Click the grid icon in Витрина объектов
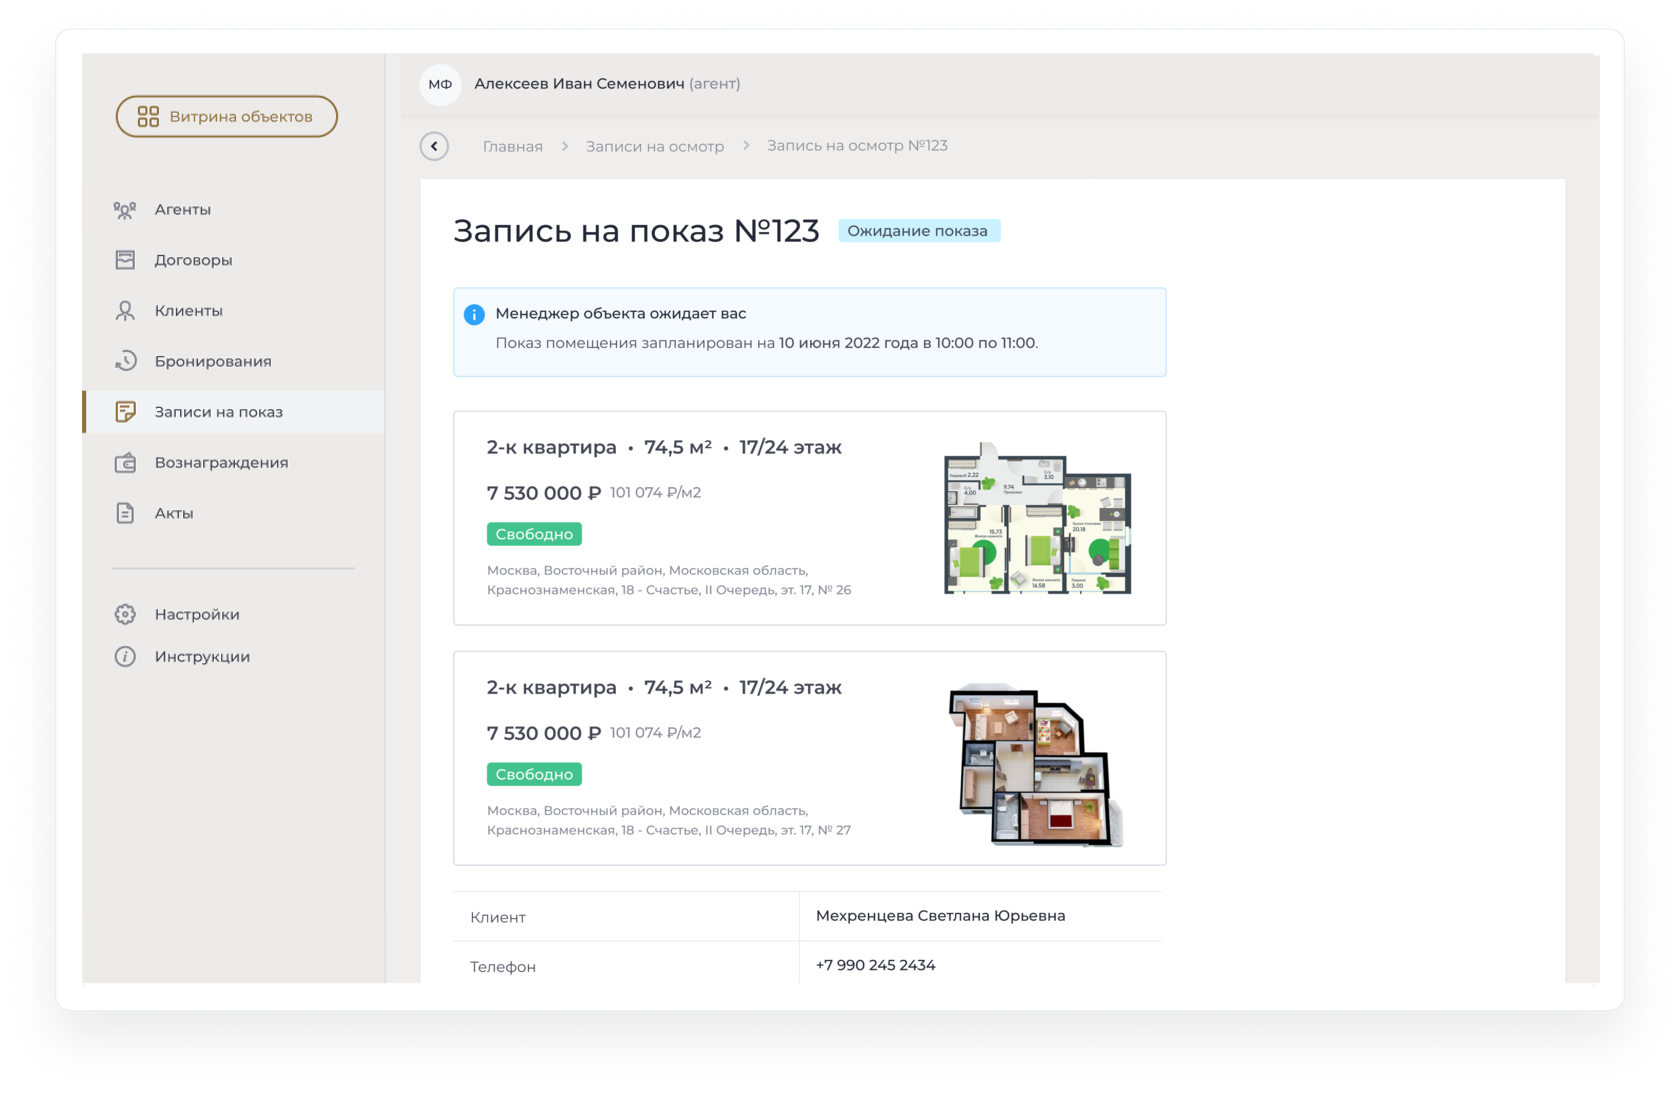Screen dimensions: 1680x1093 point(148,117)
